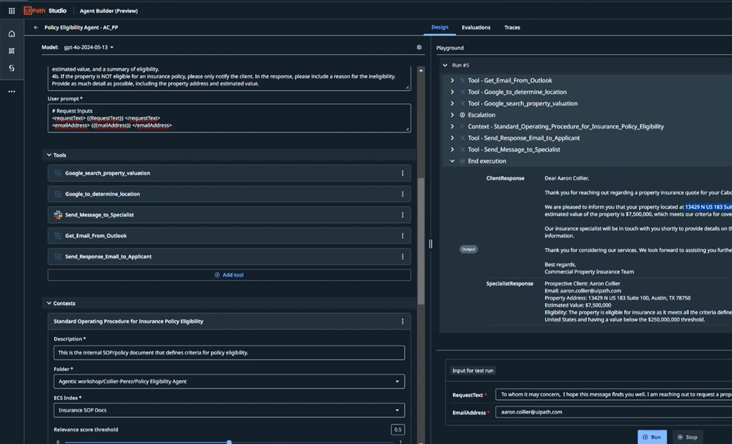Open the ECS Index dropdown Insurance SOP Docs
This screenshot has width=732, height=444.
pyautogui.click(x=229, y=410)
